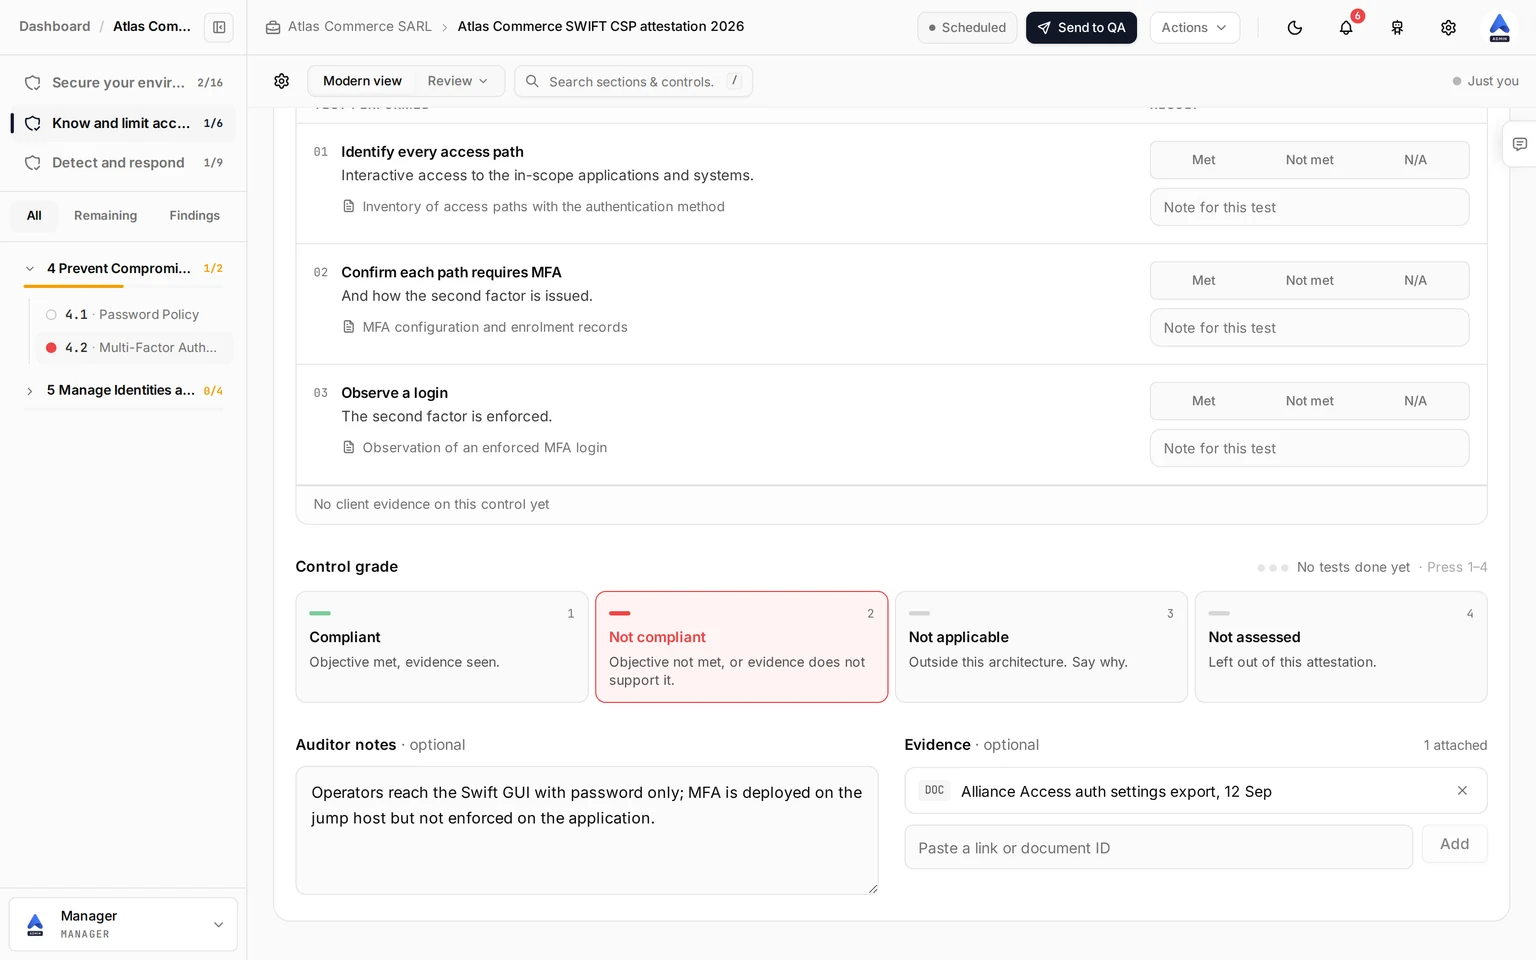Mark Identify every access path as Met
Image resolution: width=1536 pixels, height=960 pixels.
point(1203,160)
